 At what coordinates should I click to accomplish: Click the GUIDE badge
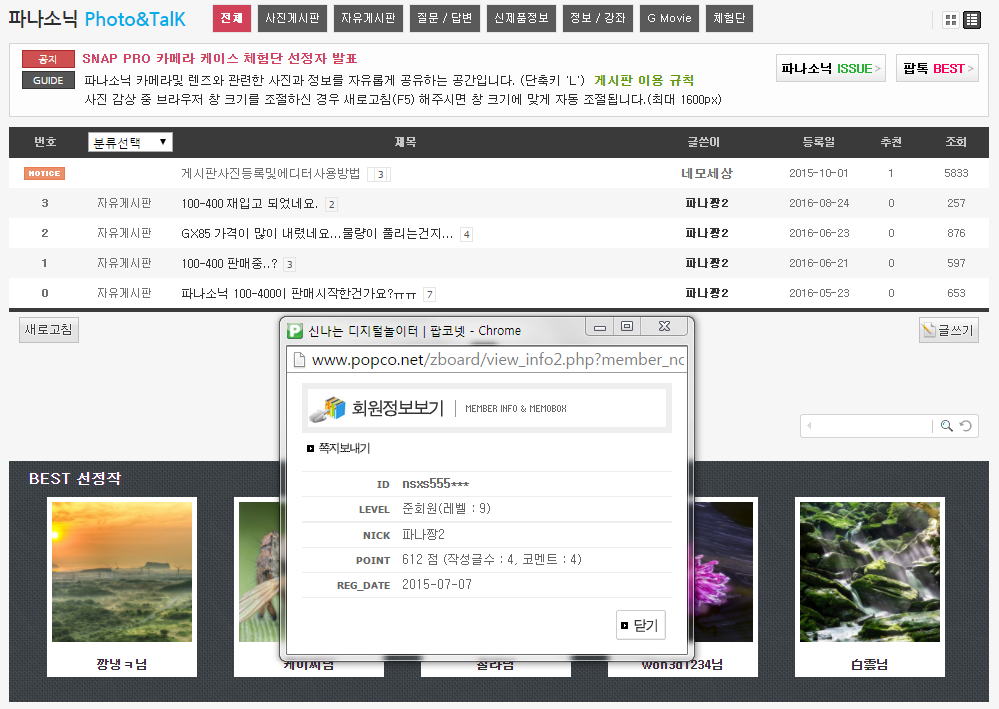tap(48, 80)
